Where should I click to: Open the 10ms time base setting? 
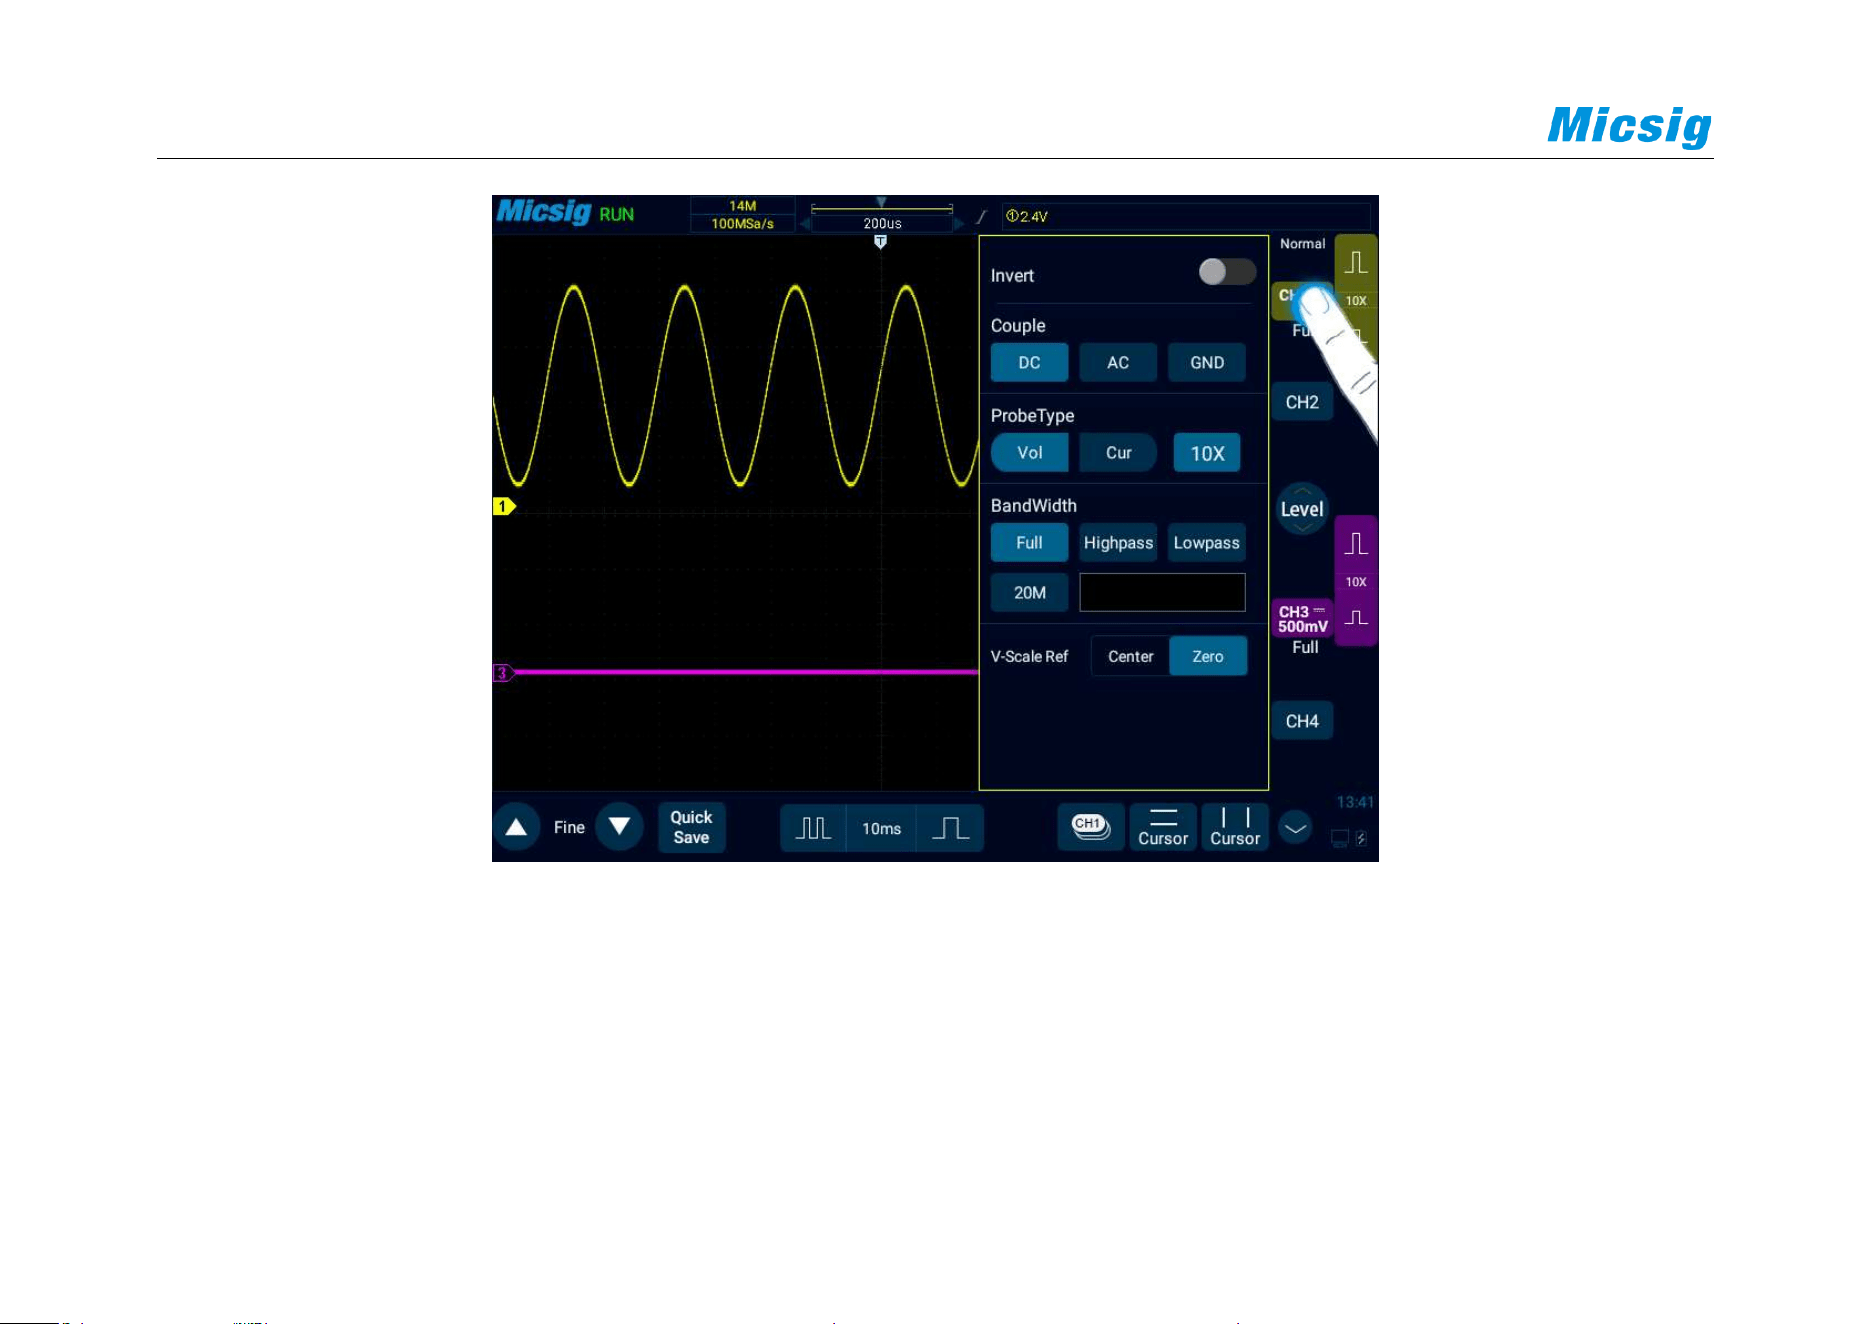881,828
